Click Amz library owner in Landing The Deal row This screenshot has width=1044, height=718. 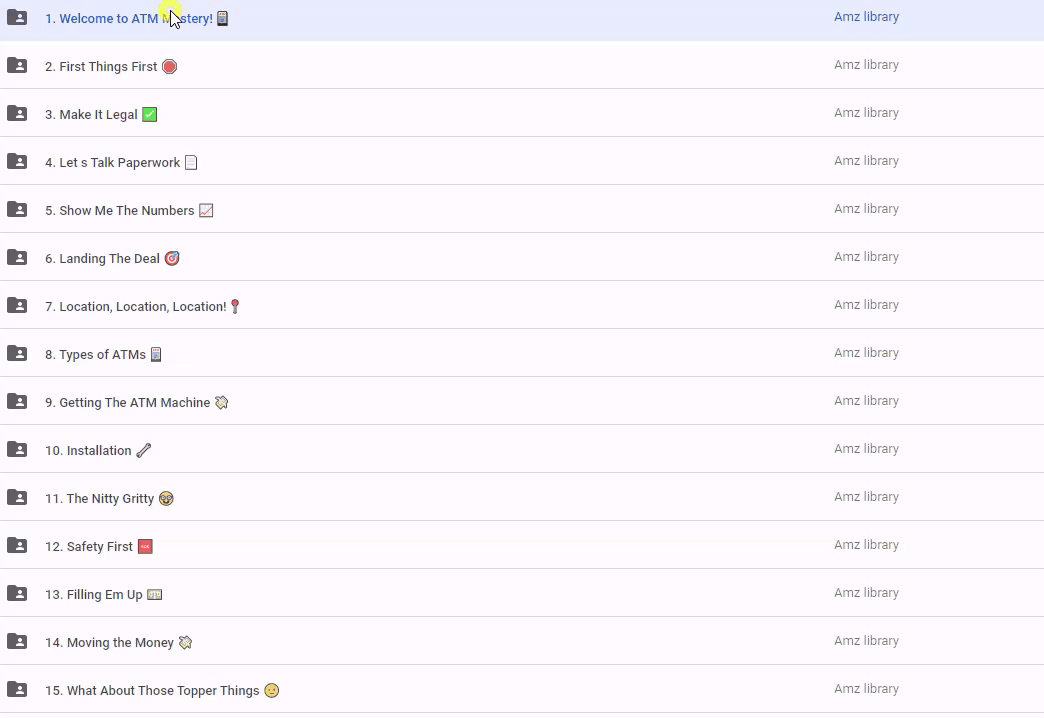(866, 257)
